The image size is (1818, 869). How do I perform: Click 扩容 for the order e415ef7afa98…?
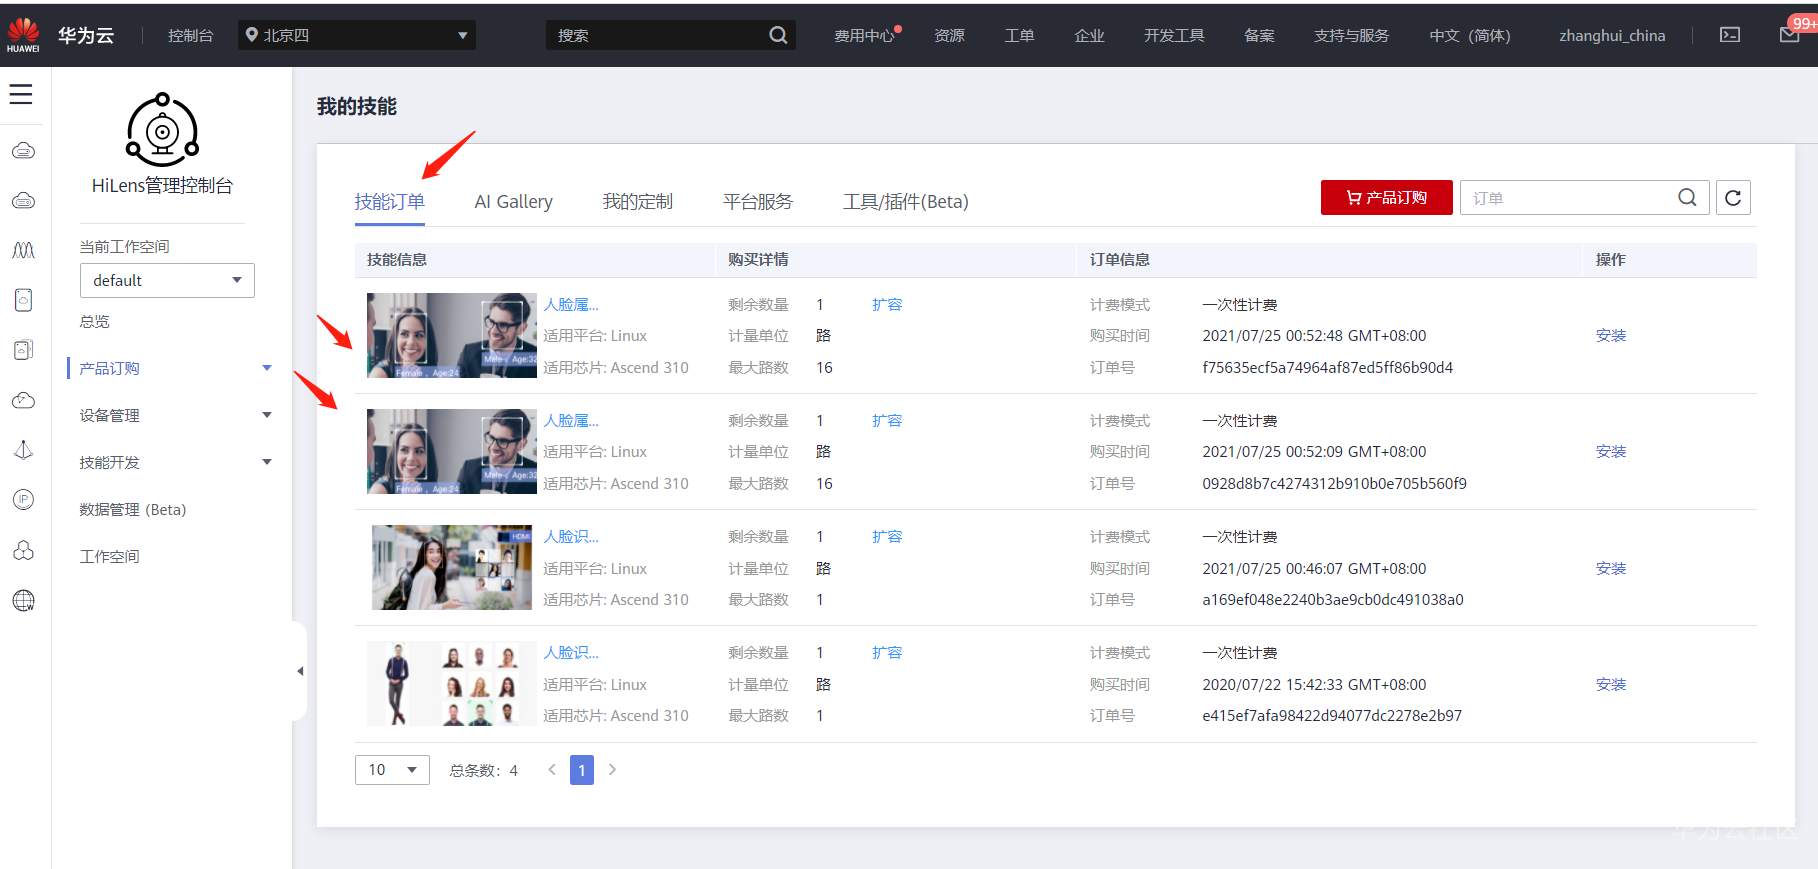pyautogui.click(x=887, y=653)
